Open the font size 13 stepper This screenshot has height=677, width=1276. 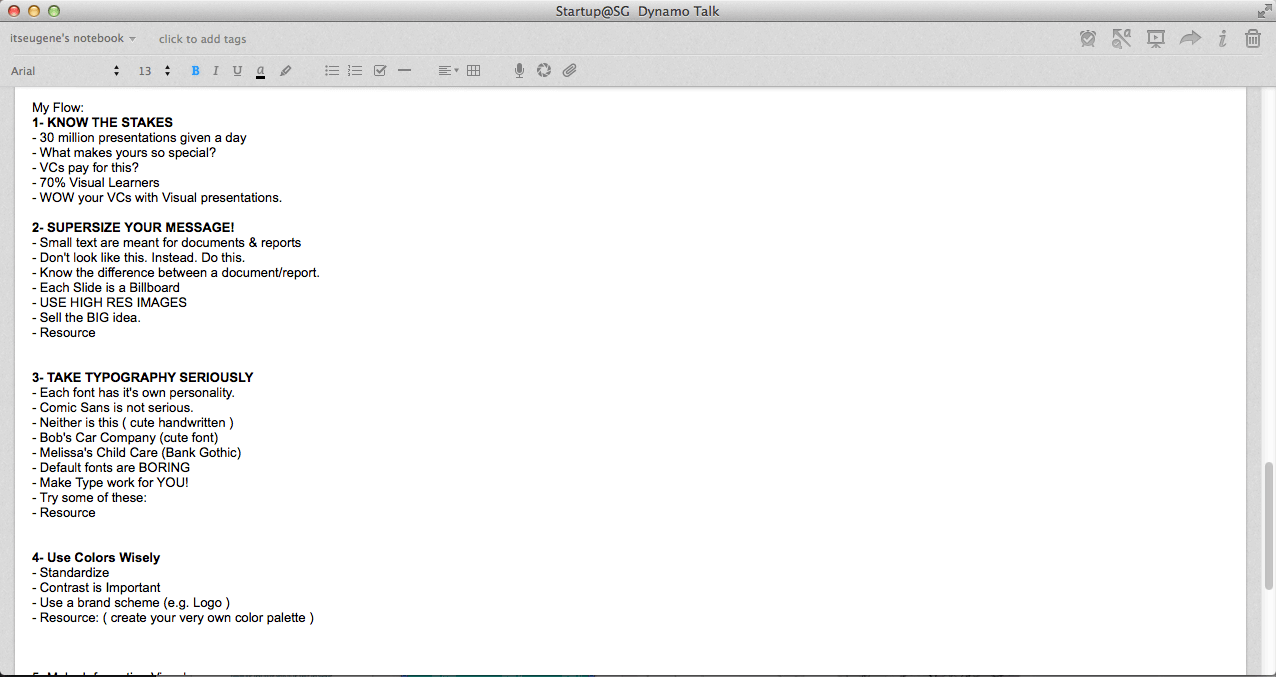(154, 71)
